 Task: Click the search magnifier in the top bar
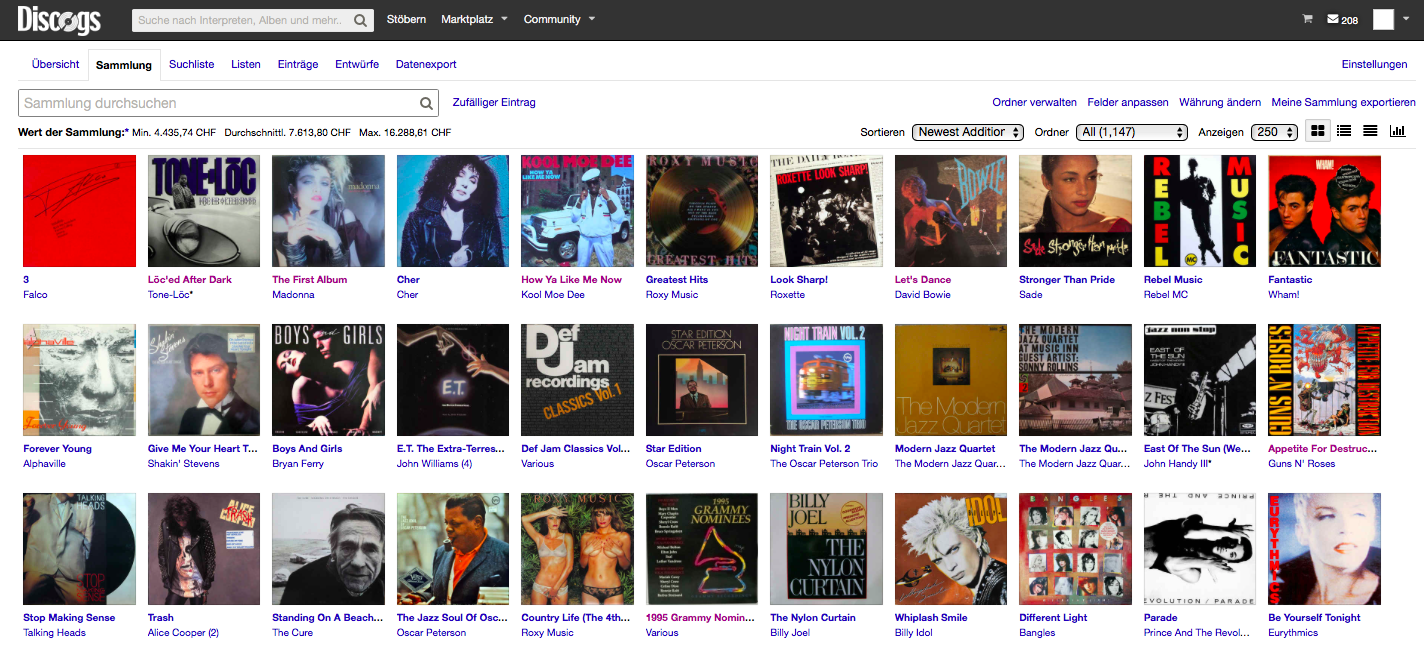(x=361, y=20)
